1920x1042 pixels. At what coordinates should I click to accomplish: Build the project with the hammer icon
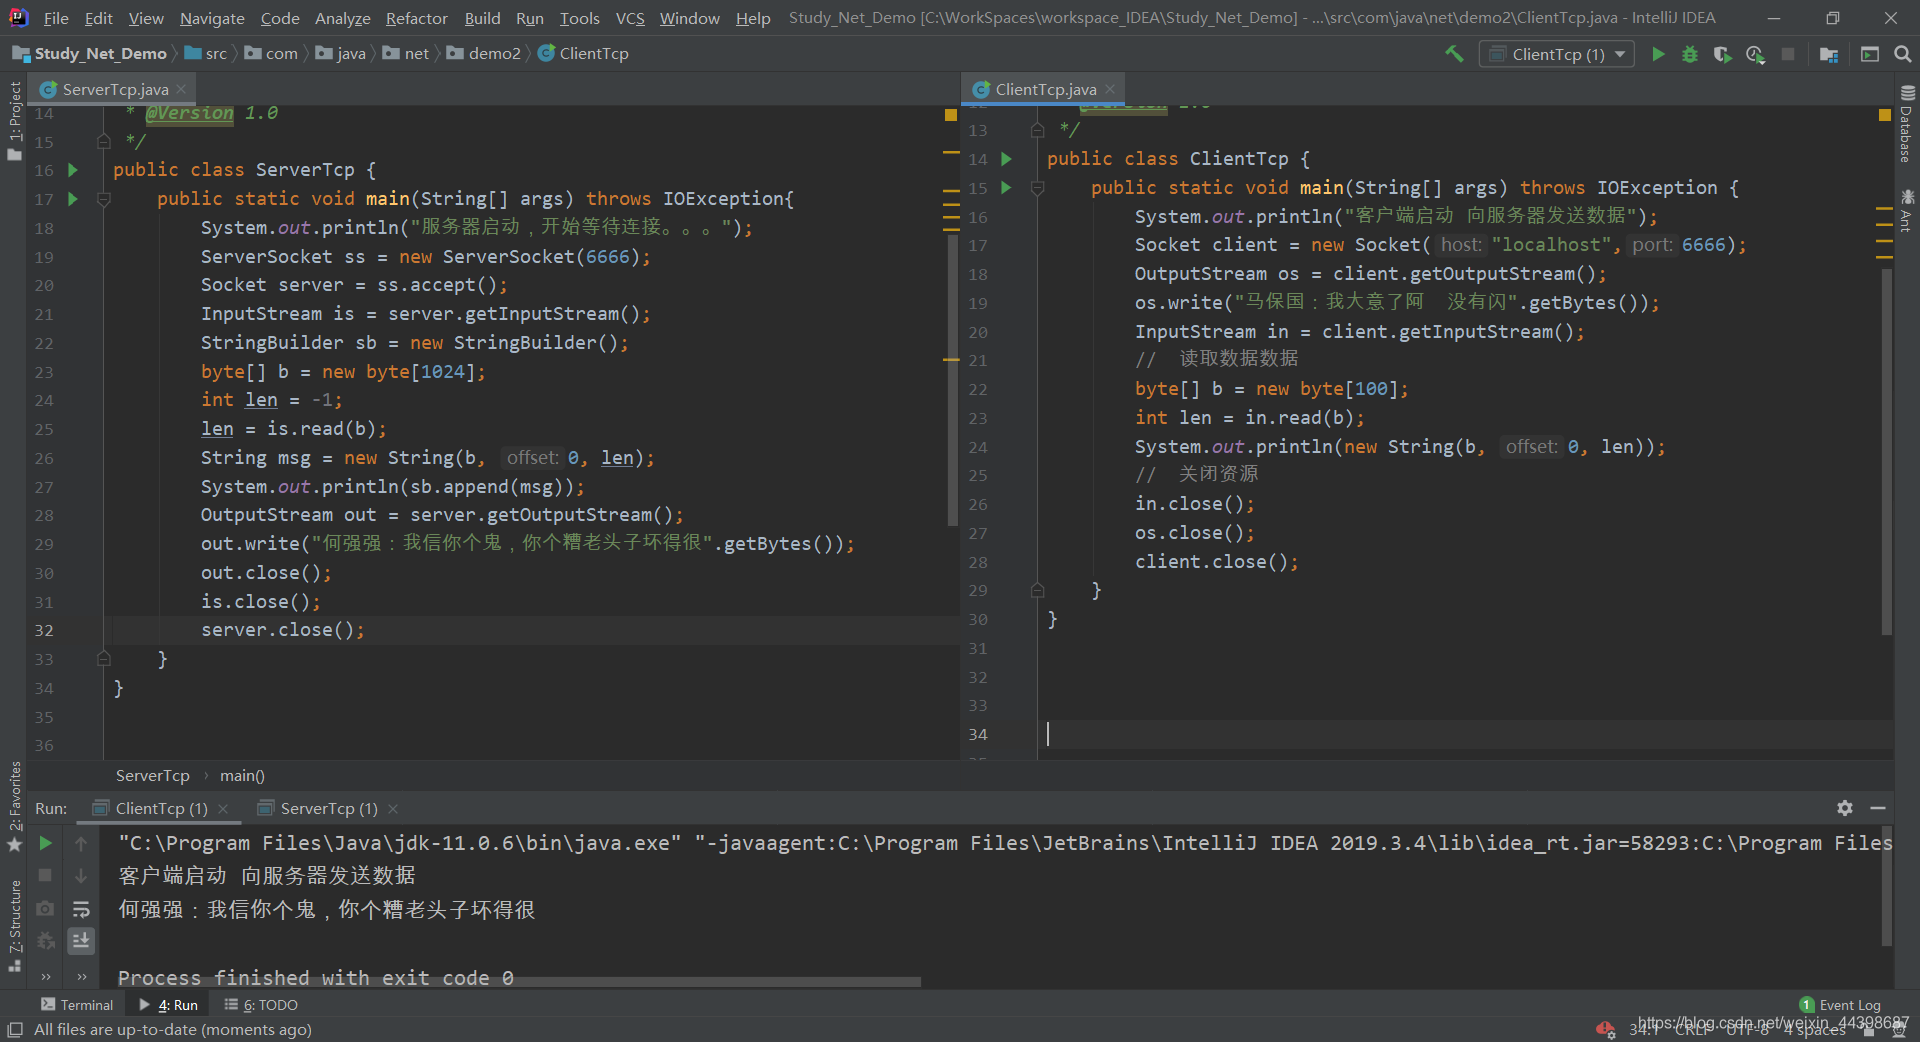click(x=1454, y=54)
